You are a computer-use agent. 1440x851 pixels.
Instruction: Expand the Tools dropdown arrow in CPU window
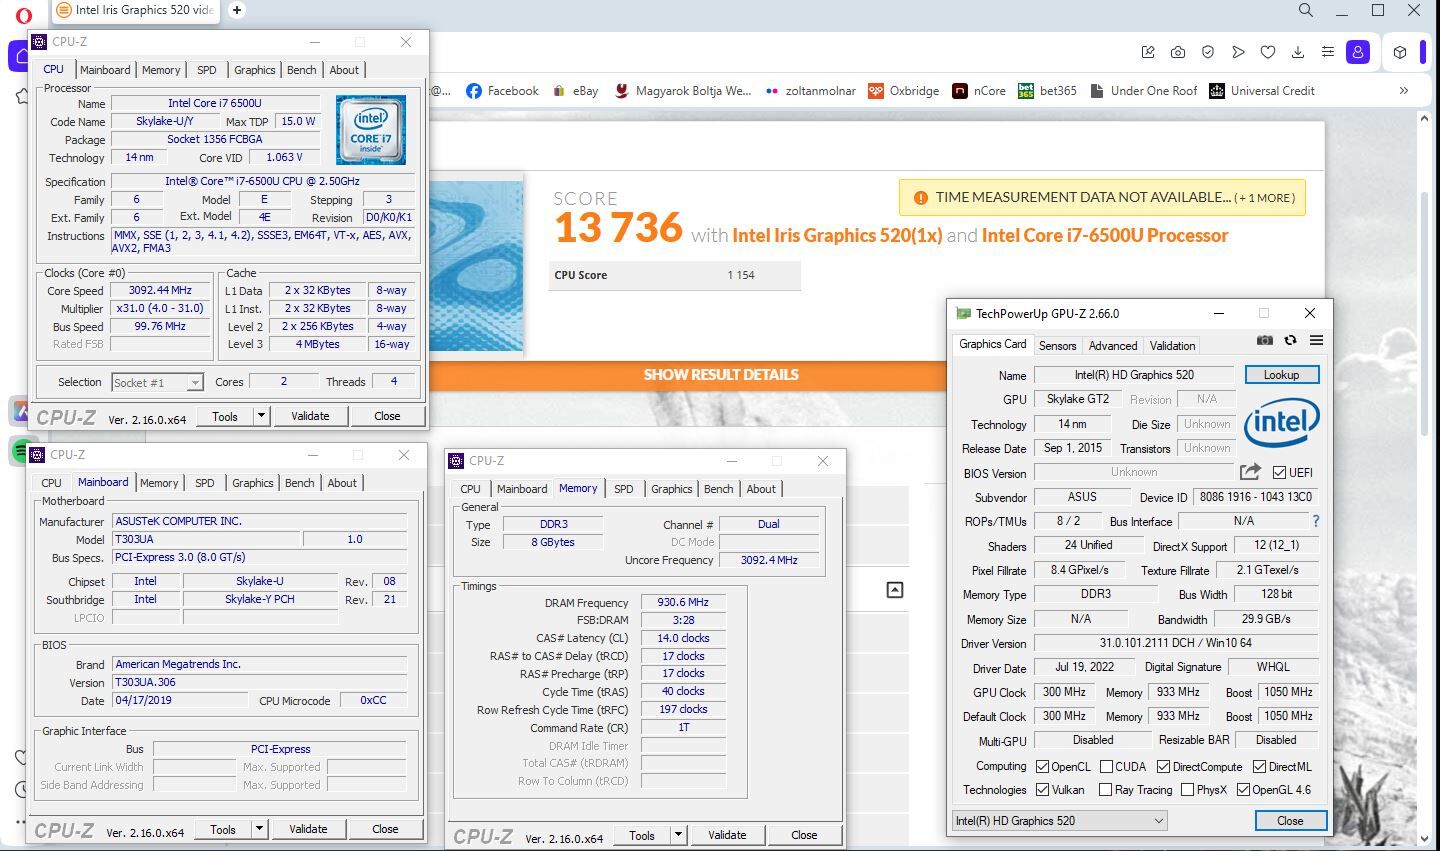coord(261,416)
